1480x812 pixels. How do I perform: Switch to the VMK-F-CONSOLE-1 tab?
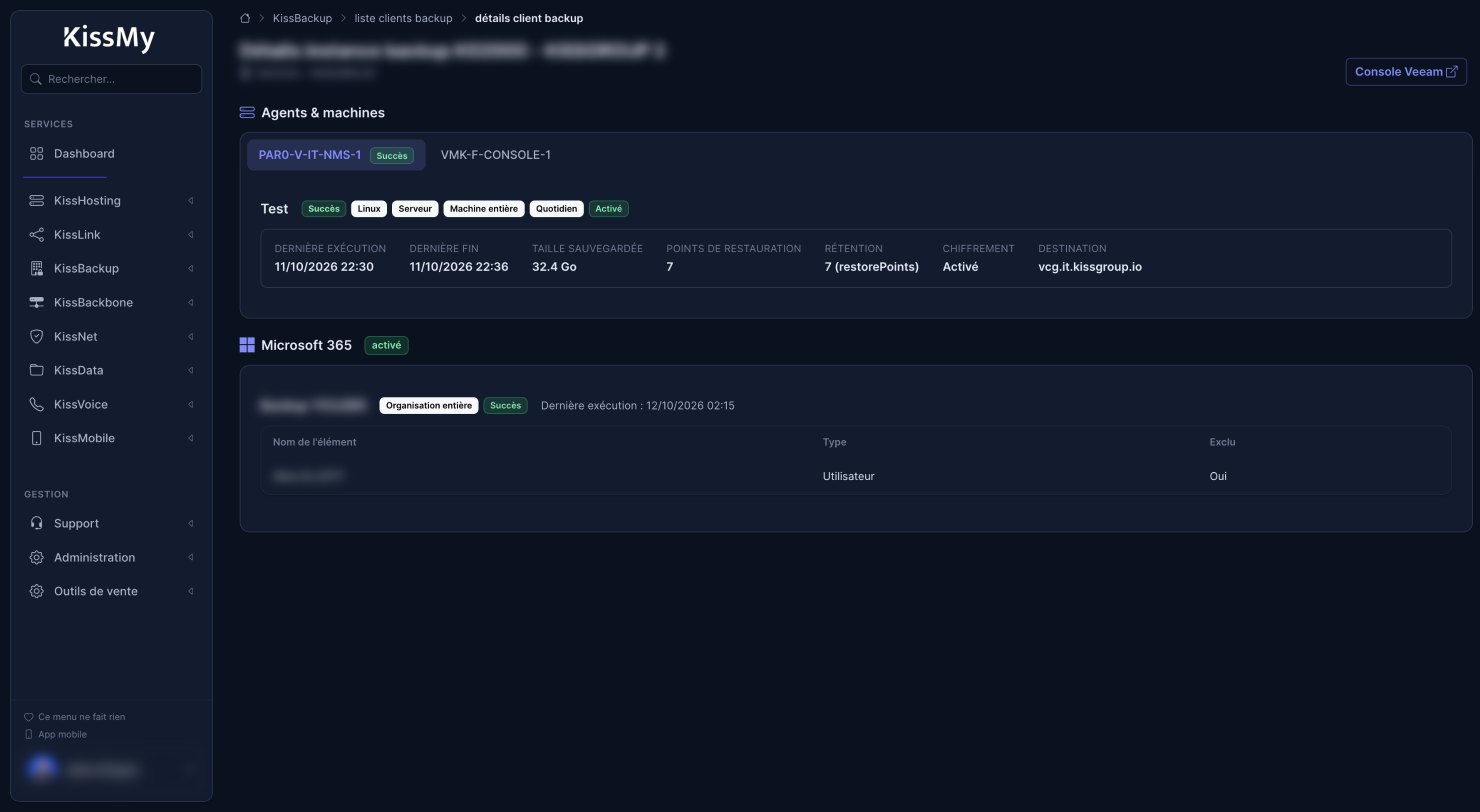496,155
